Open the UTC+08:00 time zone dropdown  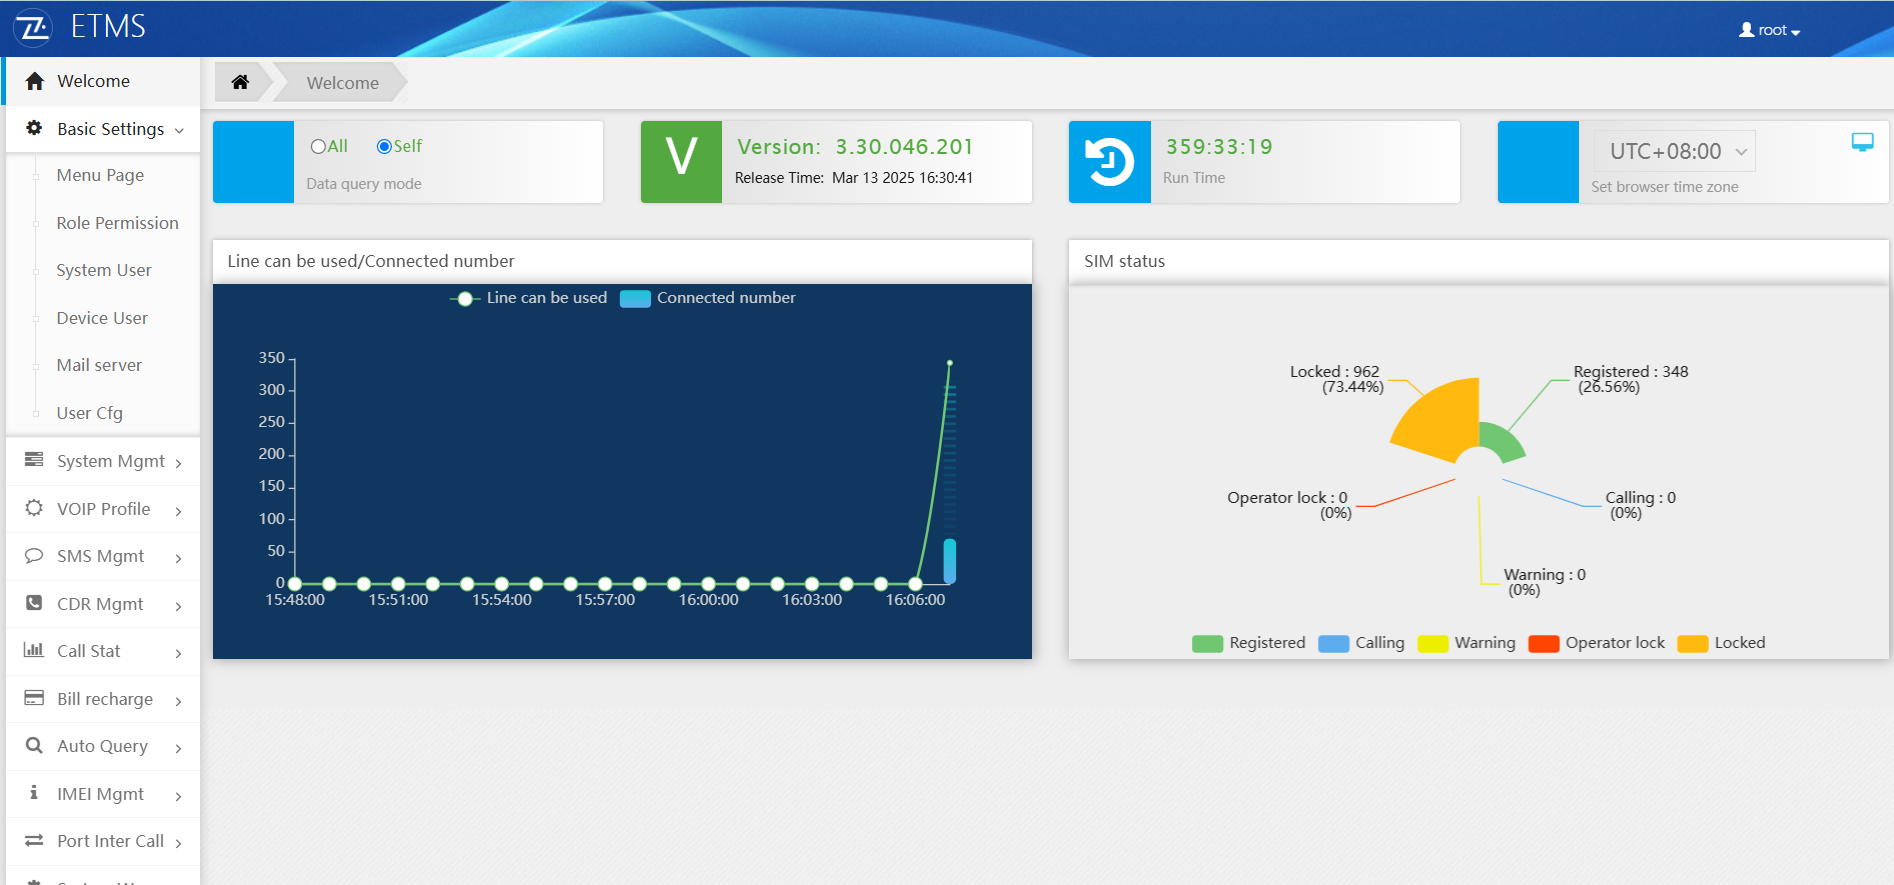1674,151
